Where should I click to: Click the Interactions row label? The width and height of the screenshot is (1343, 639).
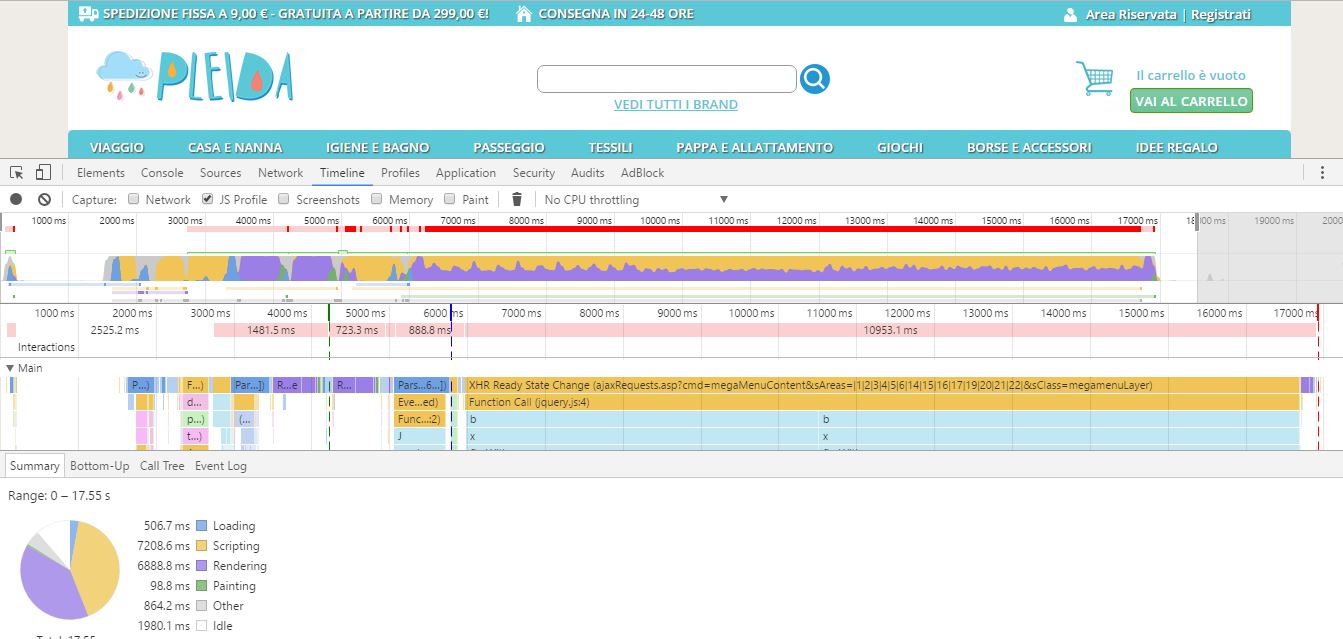47,347
